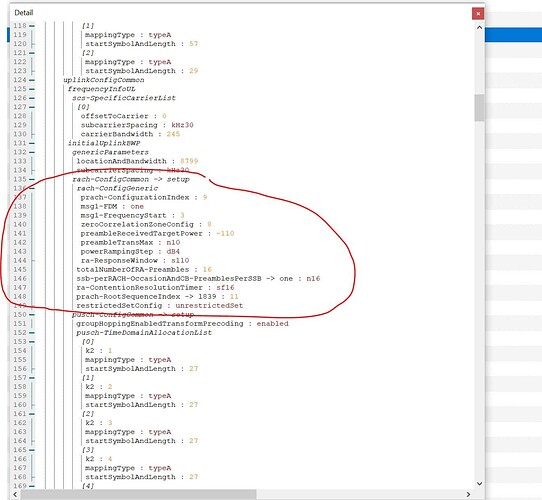The image size is (542, 500).
Task: Collapse rach-ConfigCommon fold at line 135
Action: [x=32, y=179]
